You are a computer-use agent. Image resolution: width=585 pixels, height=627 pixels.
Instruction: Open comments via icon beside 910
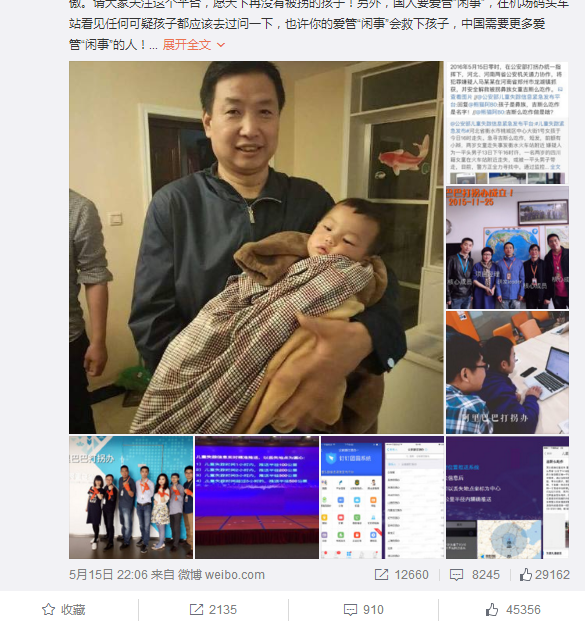coord(350,610)
